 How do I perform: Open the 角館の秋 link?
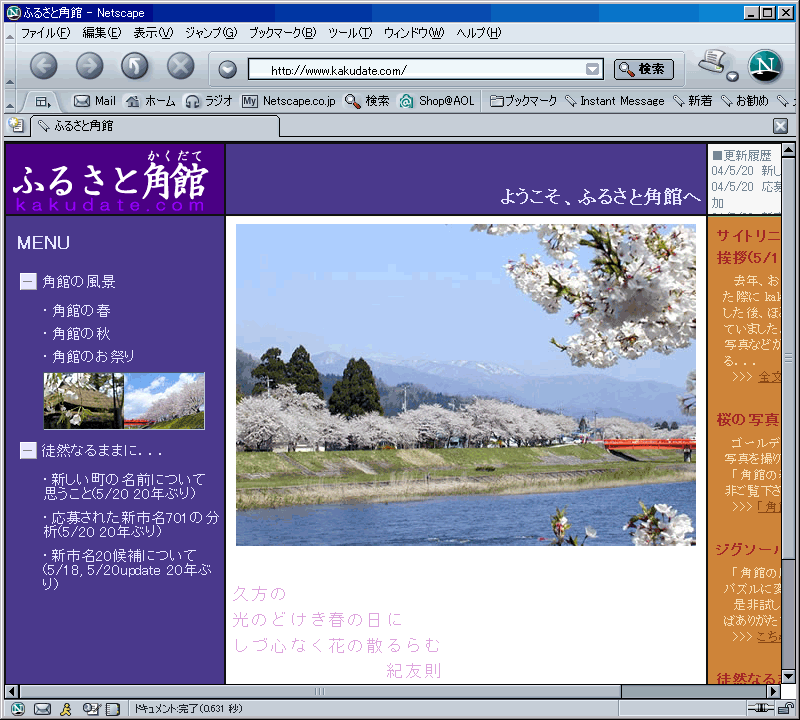point(81,333)
